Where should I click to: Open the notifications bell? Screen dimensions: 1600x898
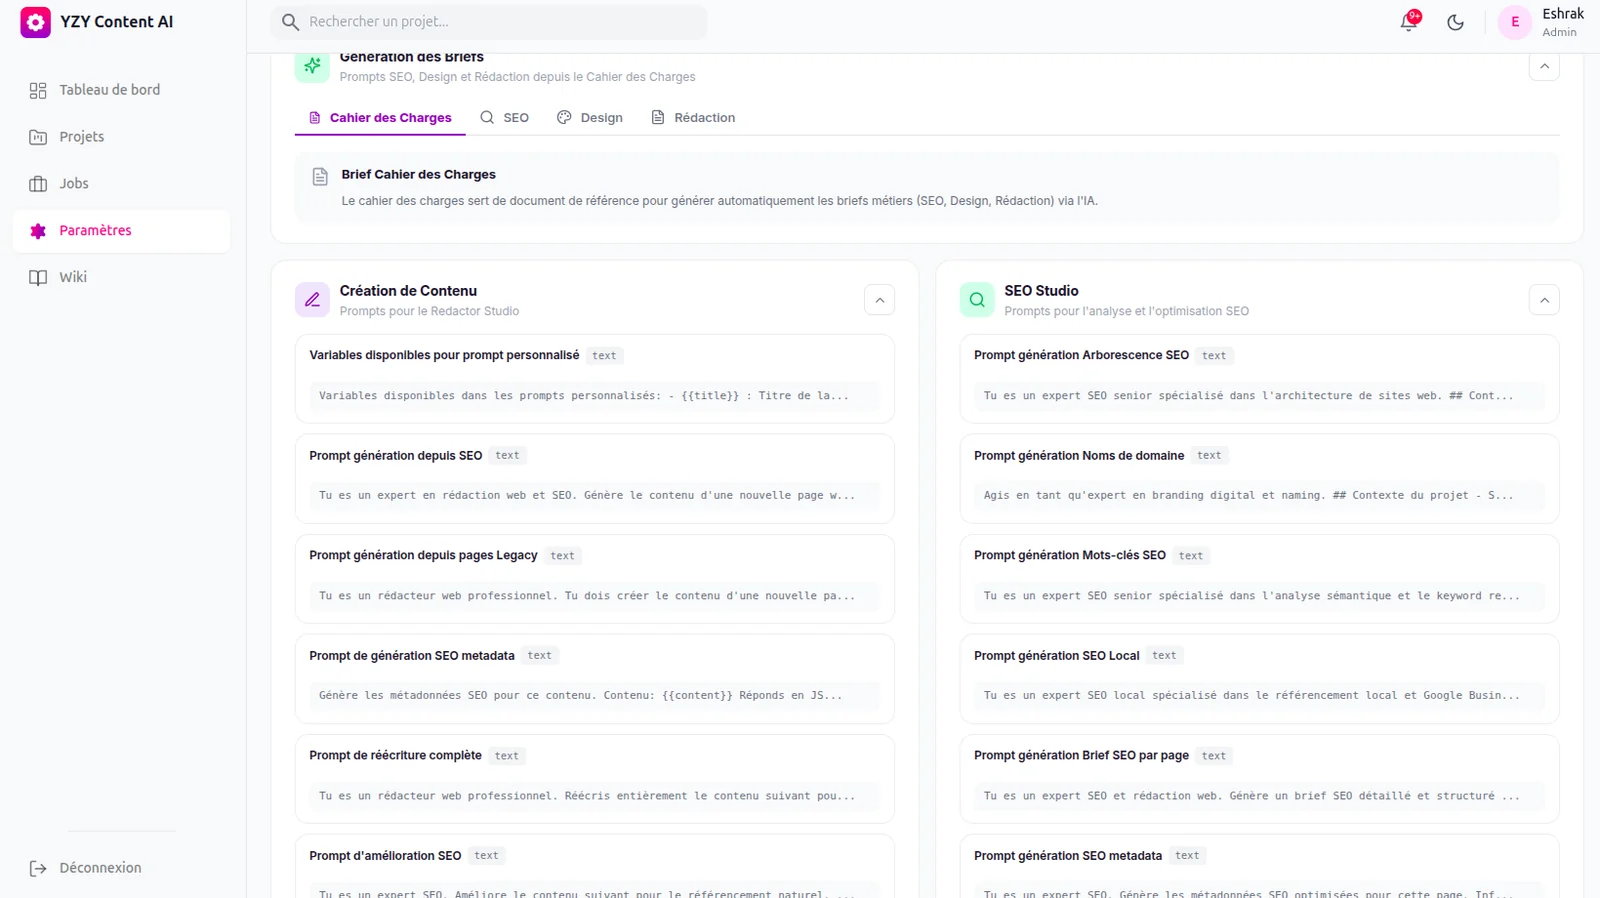click(1409, 22)
